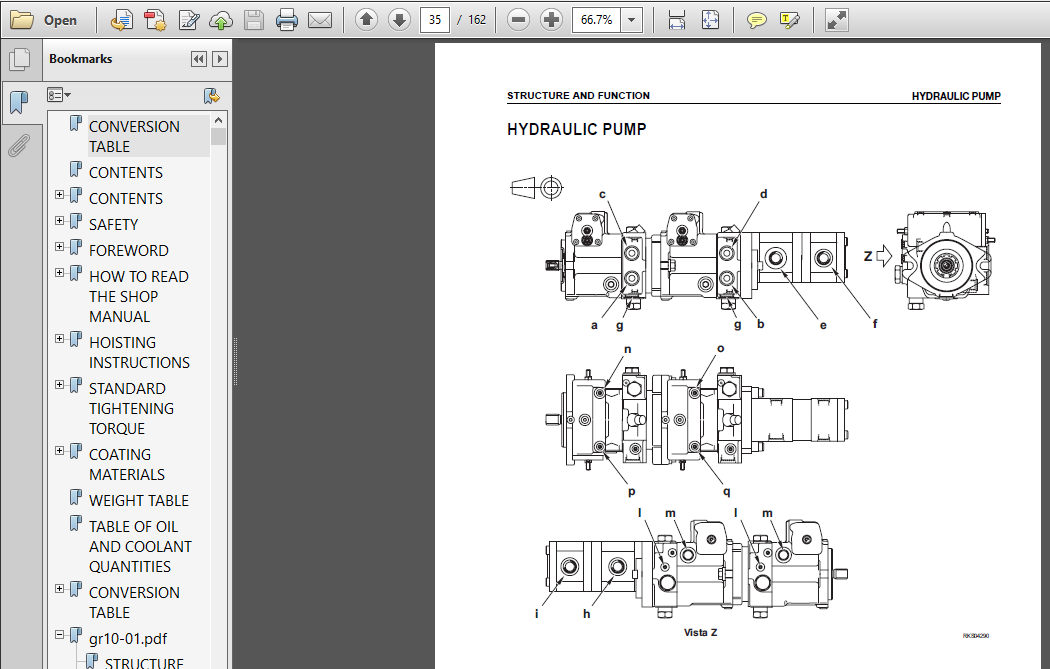The height and width of the screenshot is (669, 1050).
Task: Expand the lower CONVERSION TABLE bookmark
Action: point(60,589)
